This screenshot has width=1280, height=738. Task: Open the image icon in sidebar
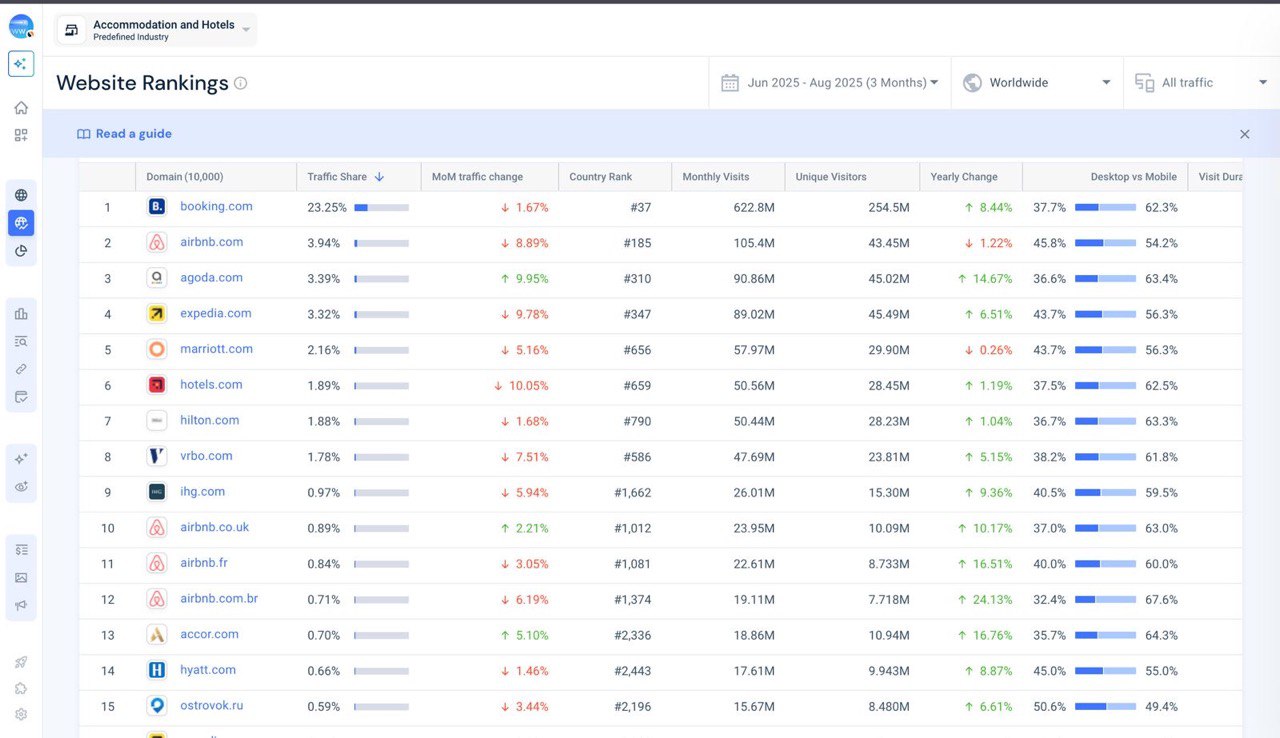click(x=21, y=577)
